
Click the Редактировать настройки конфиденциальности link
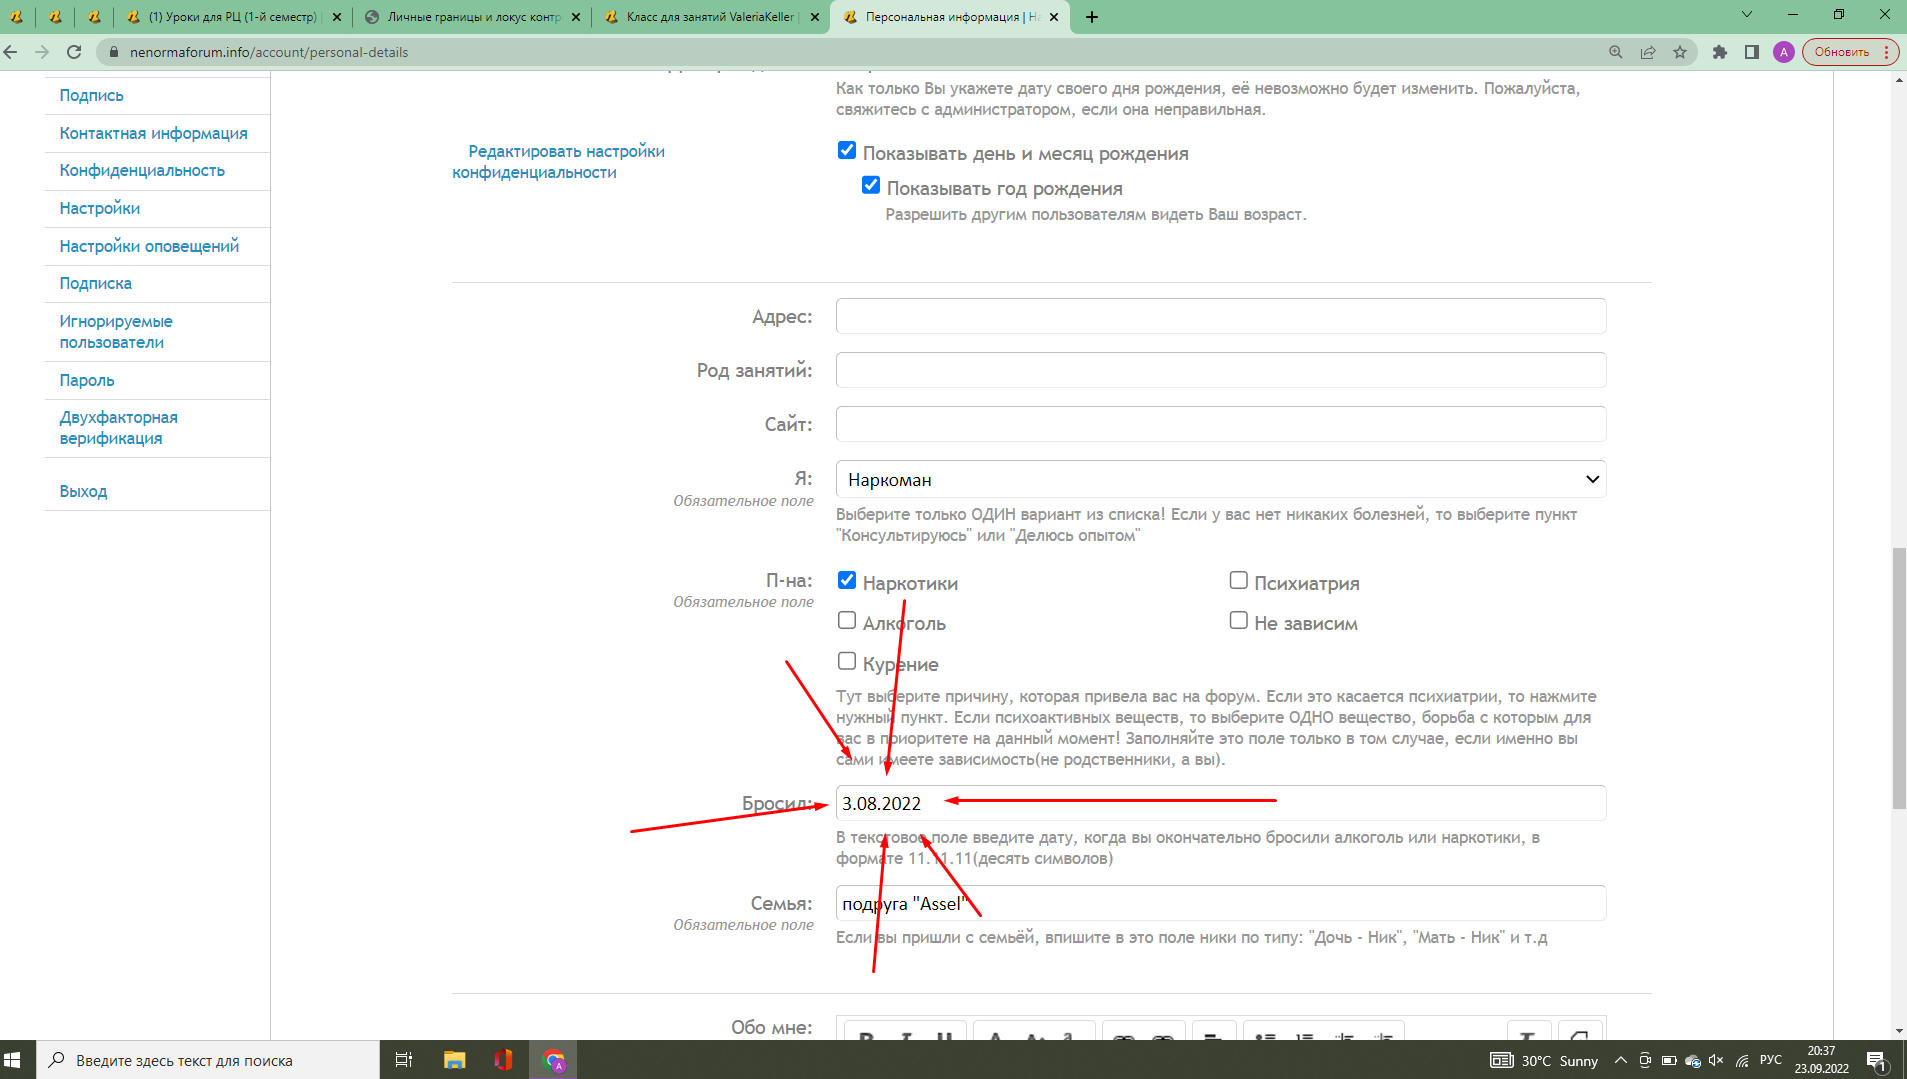[558, 162]
